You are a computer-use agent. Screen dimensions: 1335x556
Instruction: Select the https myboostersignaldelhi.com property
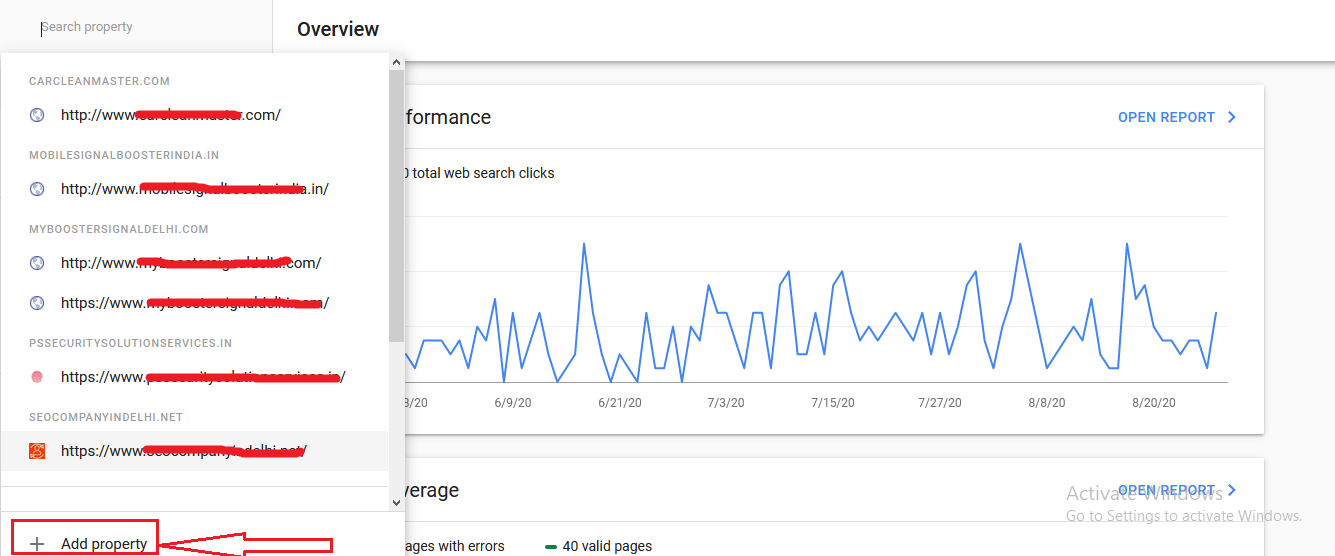click(x=195, y=303)
